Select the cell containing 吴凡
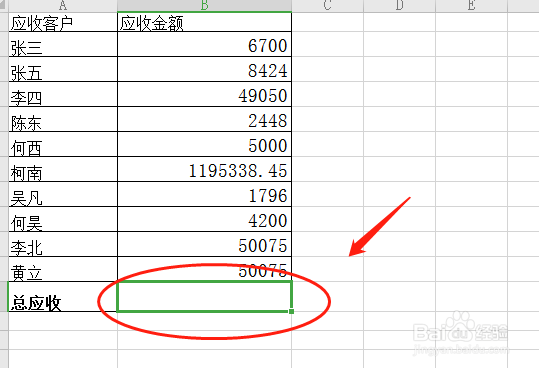The height and width of the screenshot is (368, 539). (x=63, y=194)
